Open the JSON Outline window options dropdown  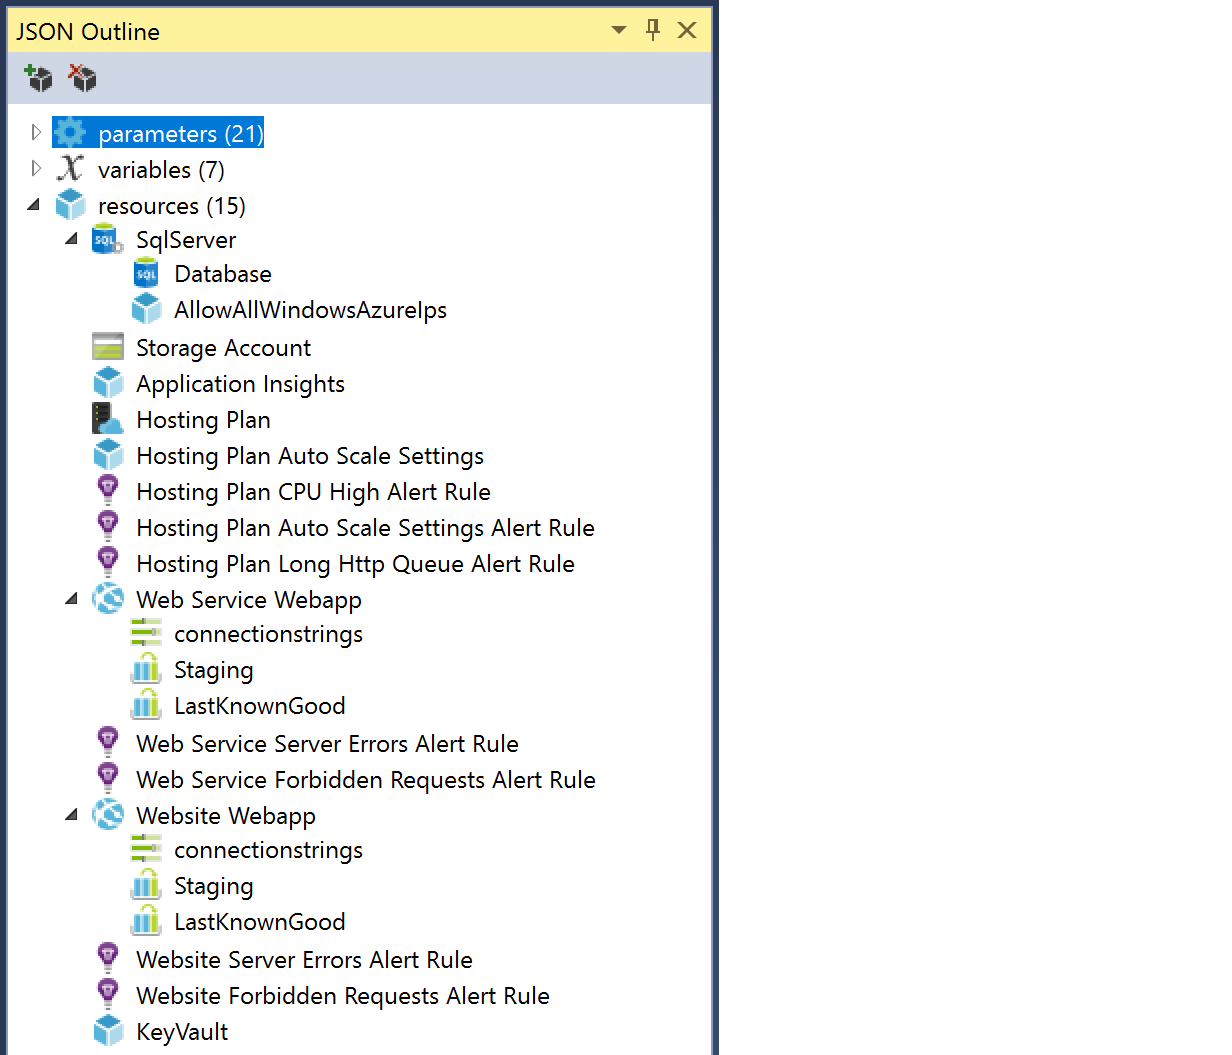coord(619,30)
